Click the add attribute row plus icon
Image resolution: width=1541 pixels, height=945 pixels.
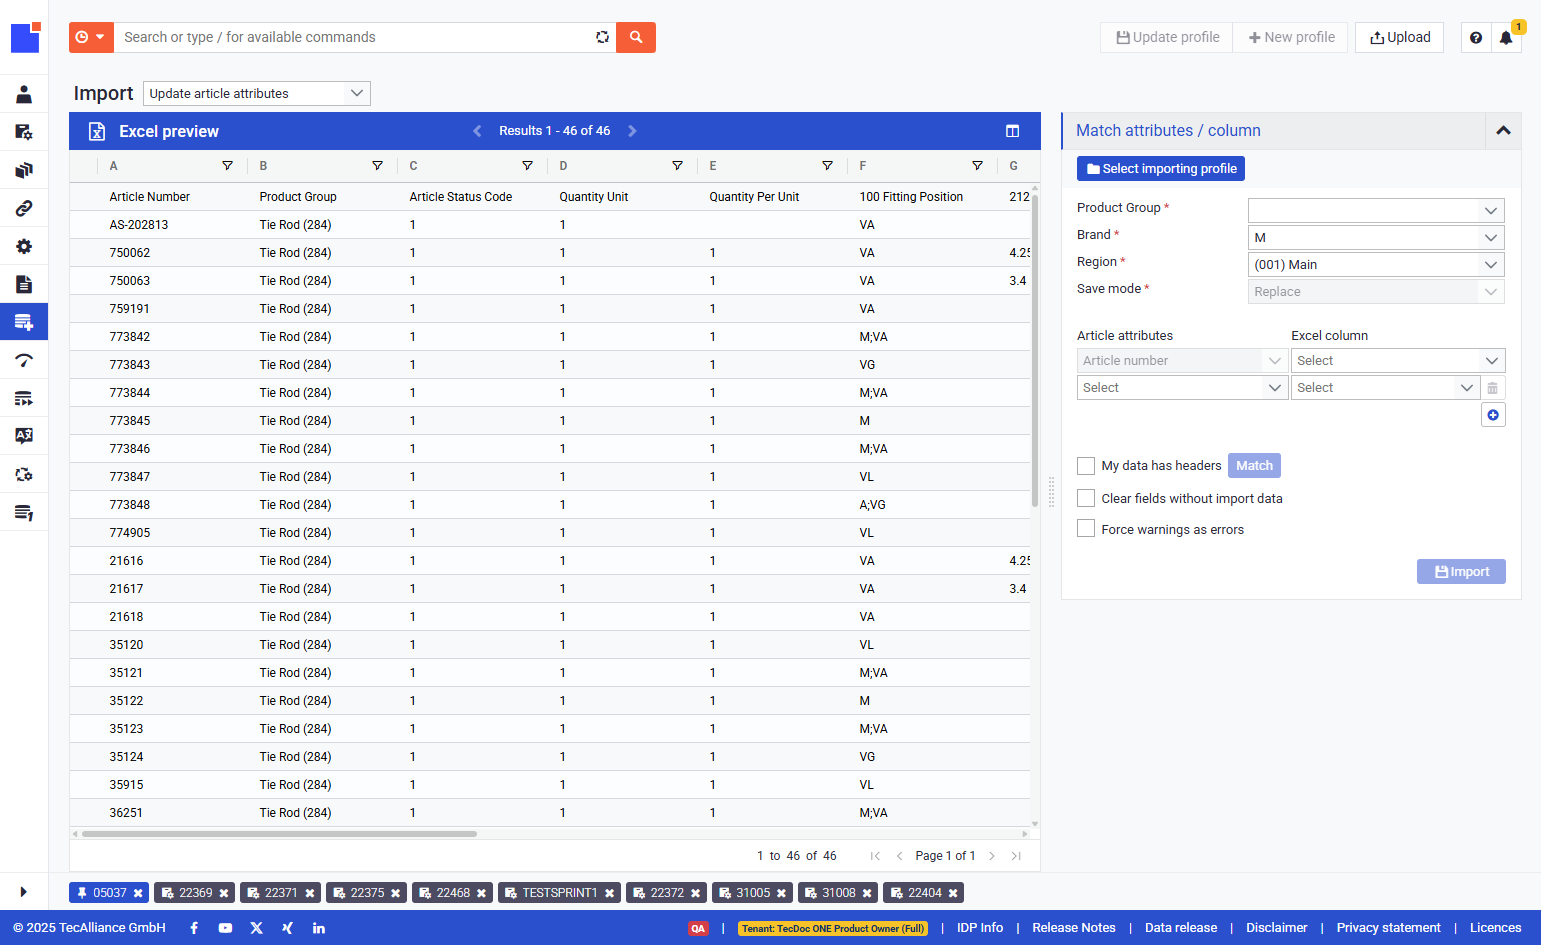(1493, 415)
